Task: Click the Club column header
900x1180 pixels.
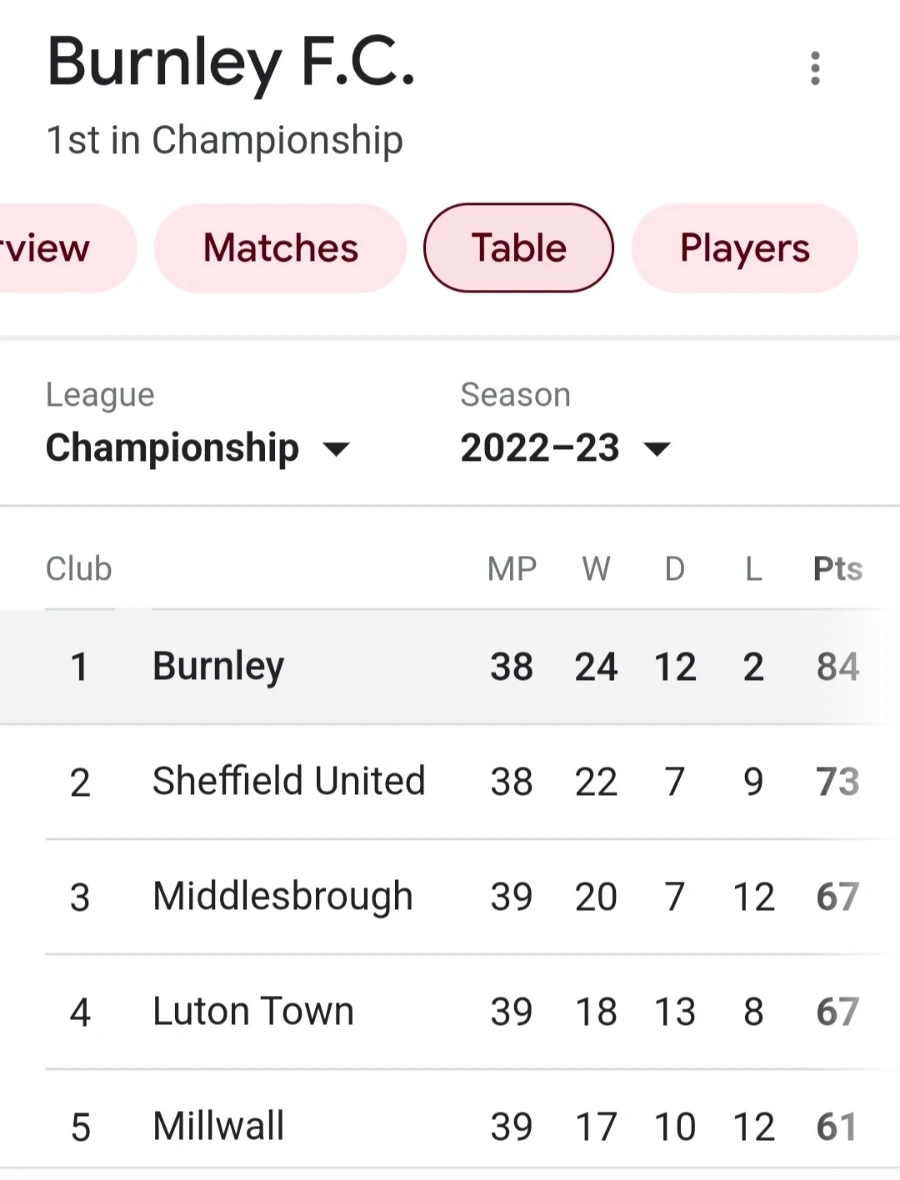Action: (x=78, y=569)
